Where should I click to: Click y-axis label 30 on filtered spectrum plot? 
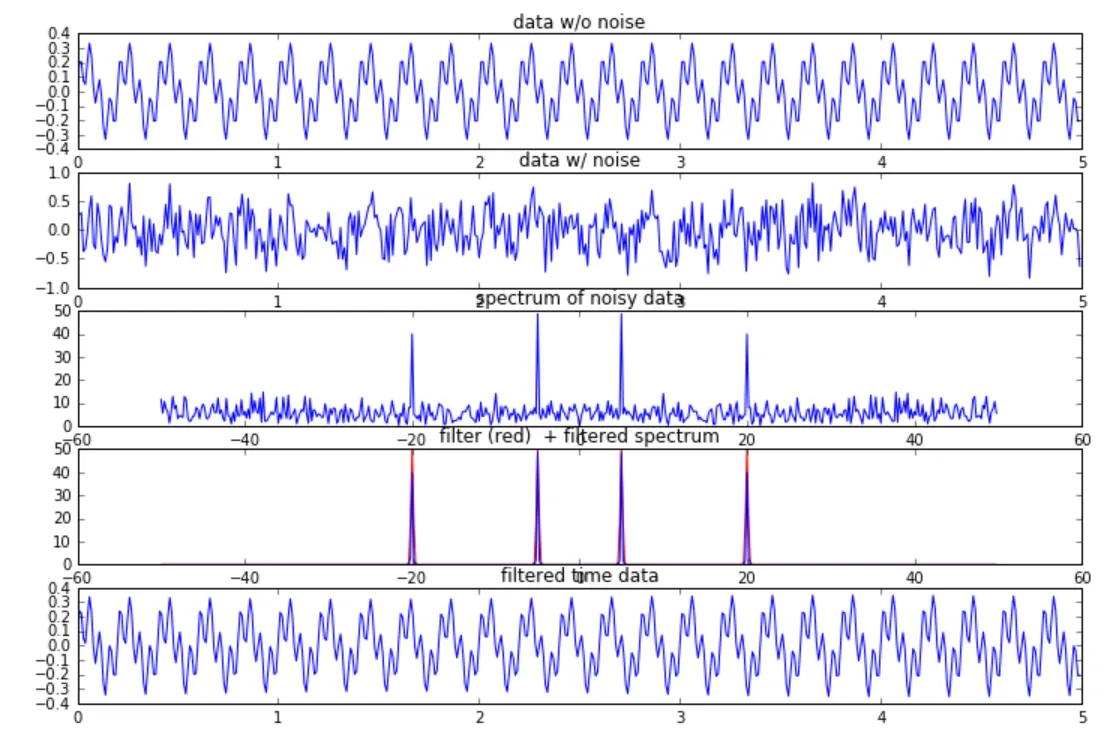coord(62,495)
